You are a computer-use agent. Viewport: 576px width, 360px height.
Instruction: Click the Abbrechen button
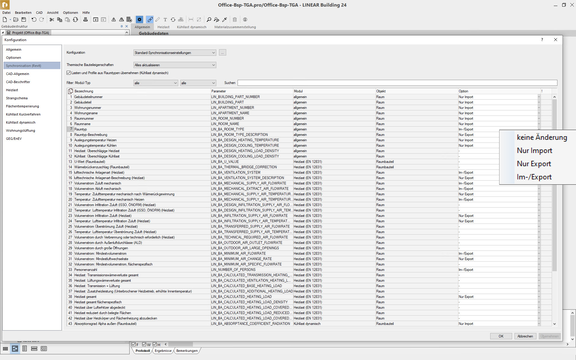525,336
